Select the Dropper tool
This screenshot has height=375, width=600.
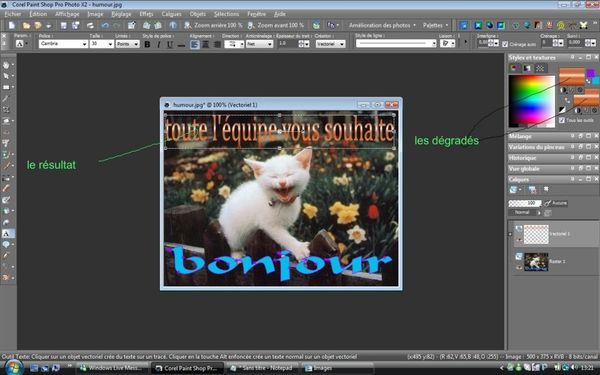[6, 99]
